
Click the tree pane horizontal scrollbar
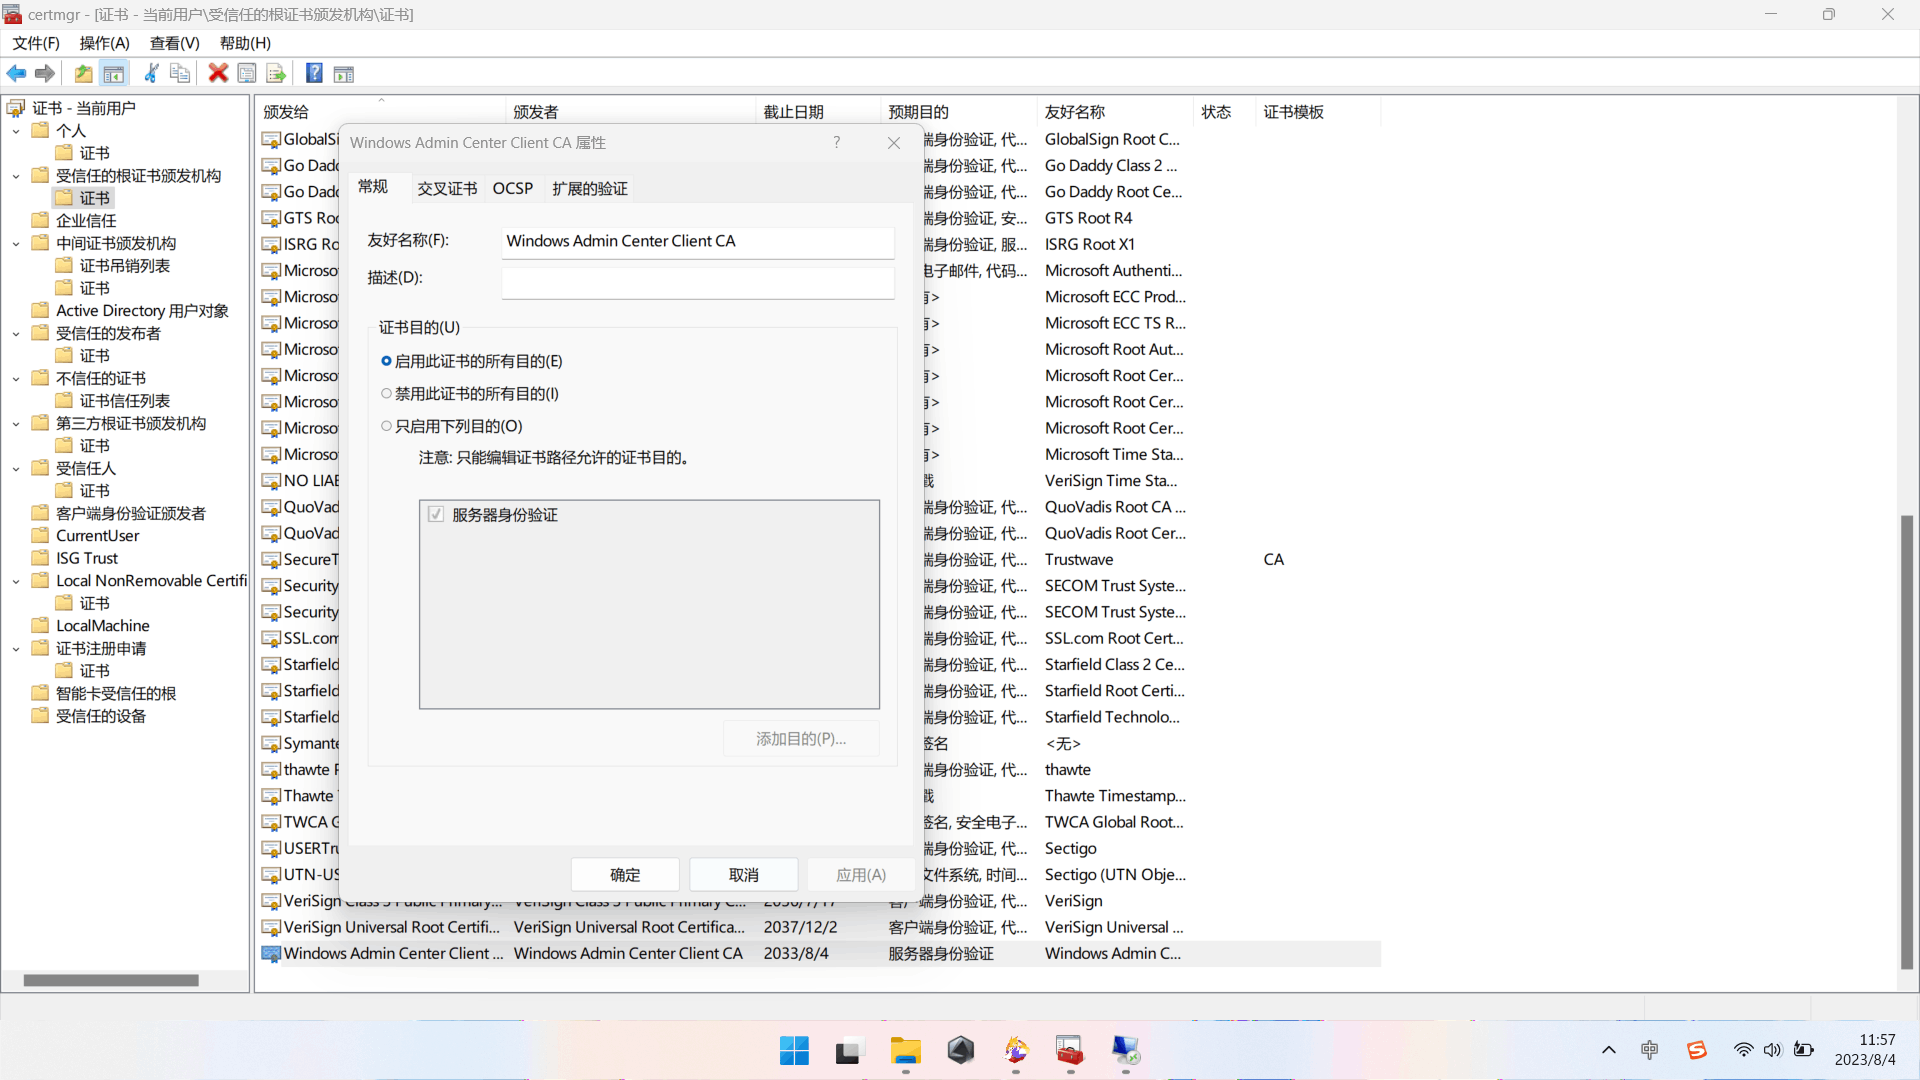pyautogui.click(x=110, y=981)
